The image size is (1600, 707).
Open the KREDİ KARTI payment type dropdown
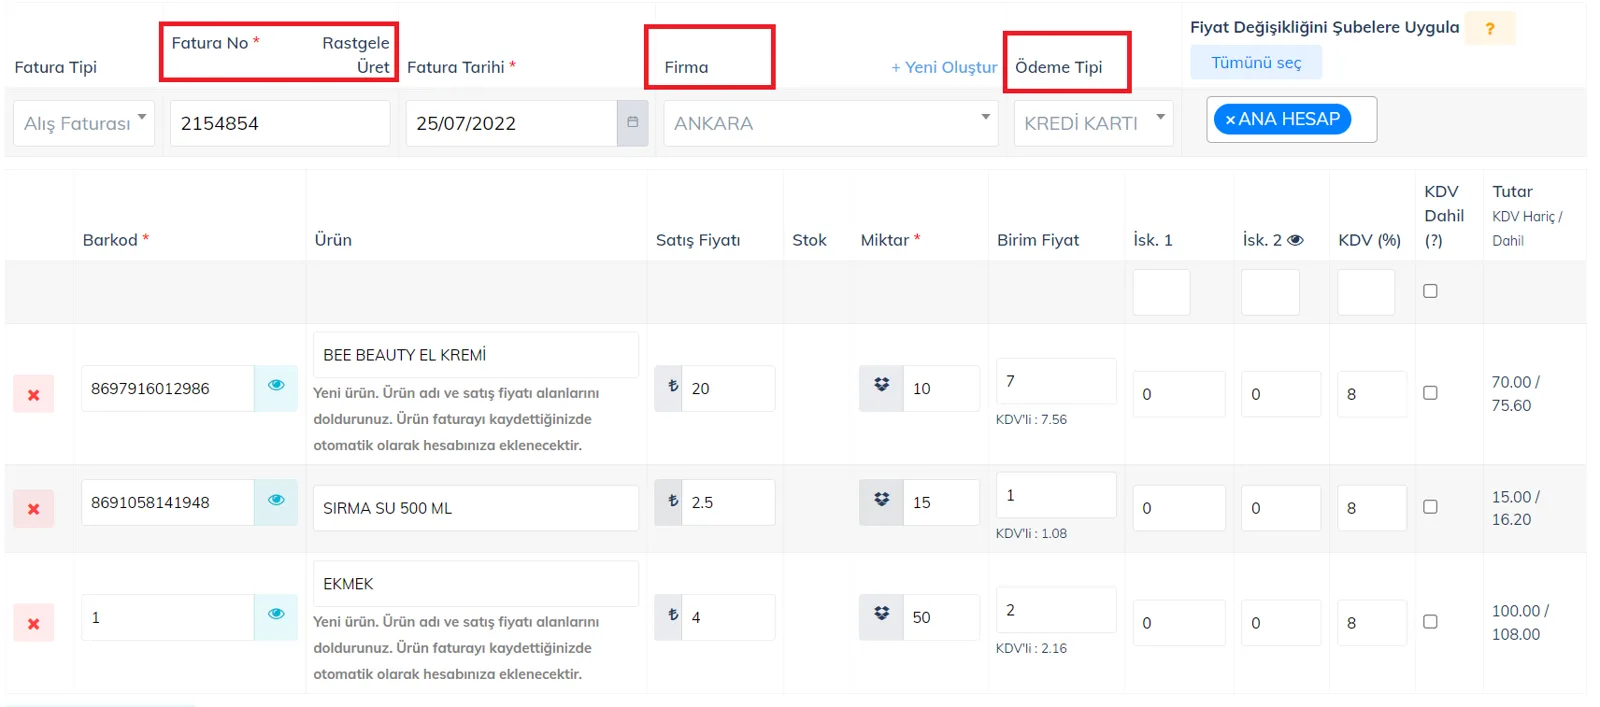click(x=1094, y=123)
